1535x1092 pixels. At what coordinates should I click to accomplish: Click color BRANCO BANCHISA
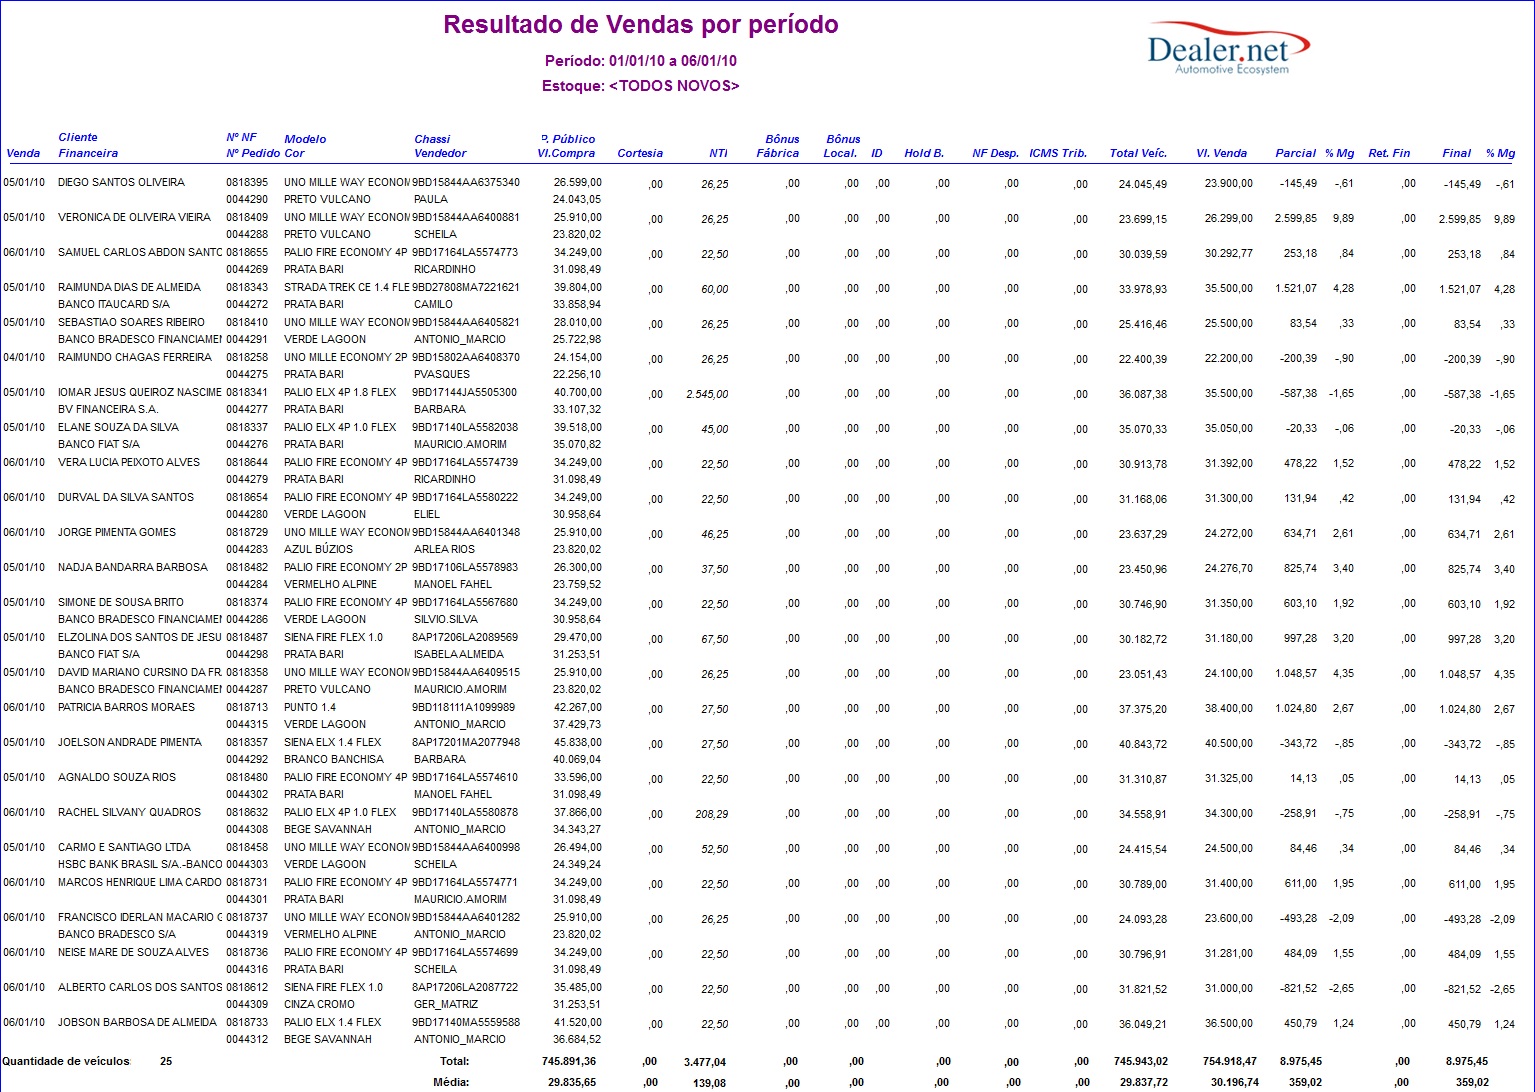click(334, 760)
